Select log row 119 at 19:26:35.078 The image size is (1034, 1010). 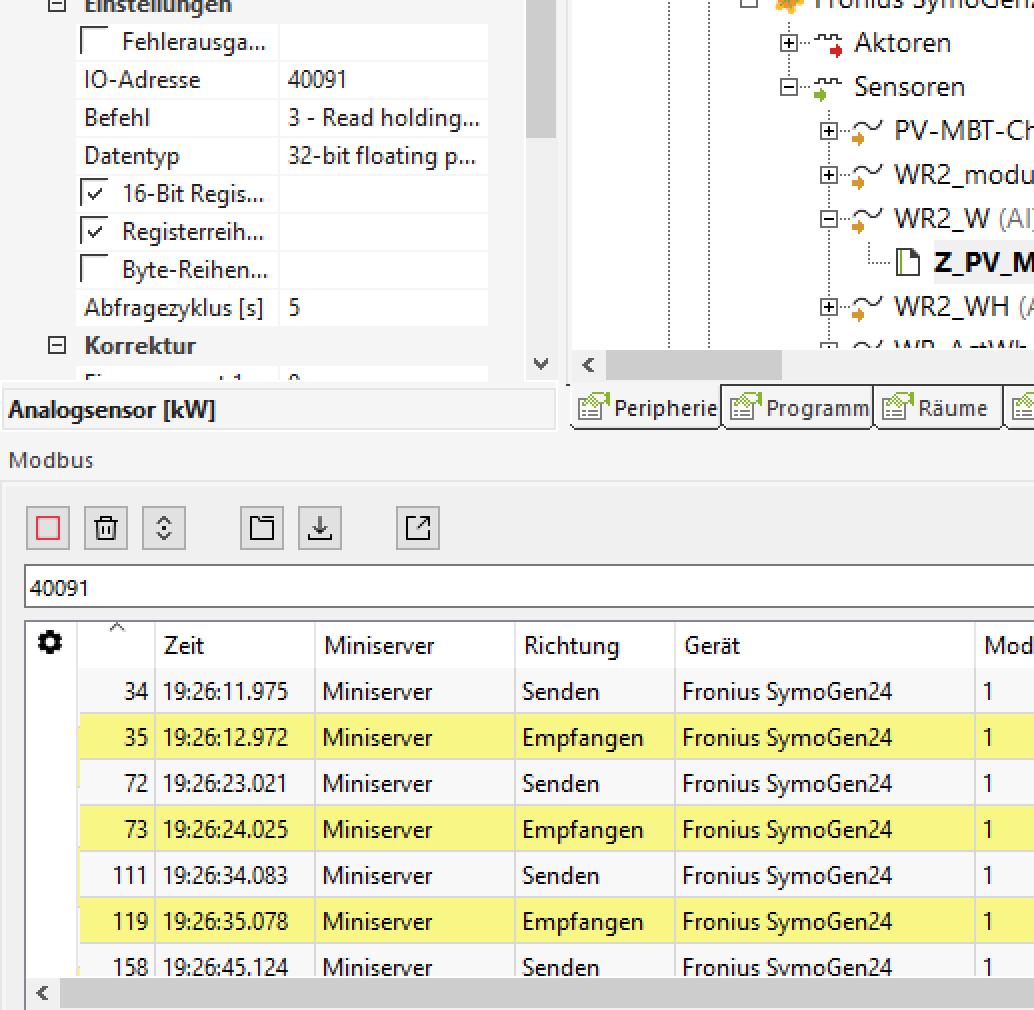coord(557,921)
